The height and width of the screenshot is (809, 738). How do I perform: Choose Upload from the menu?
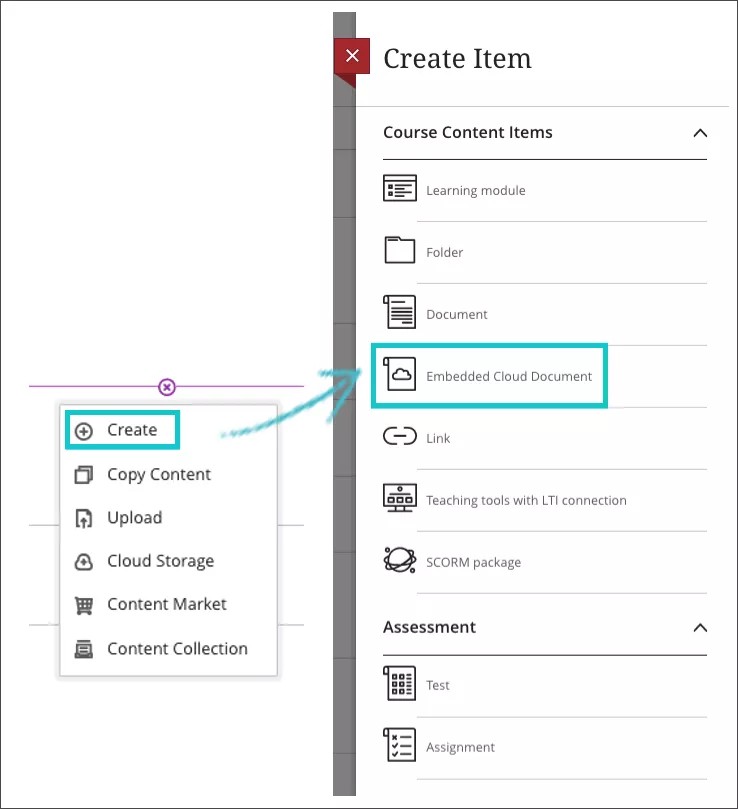[134, 518]
